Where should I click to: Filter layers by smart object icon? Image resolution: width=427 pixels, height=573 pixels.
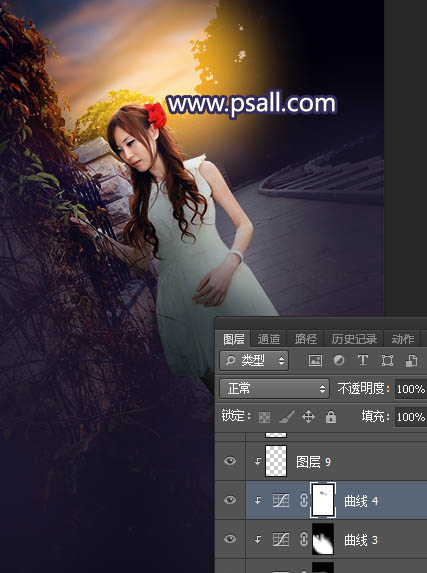tap(412, 361)
